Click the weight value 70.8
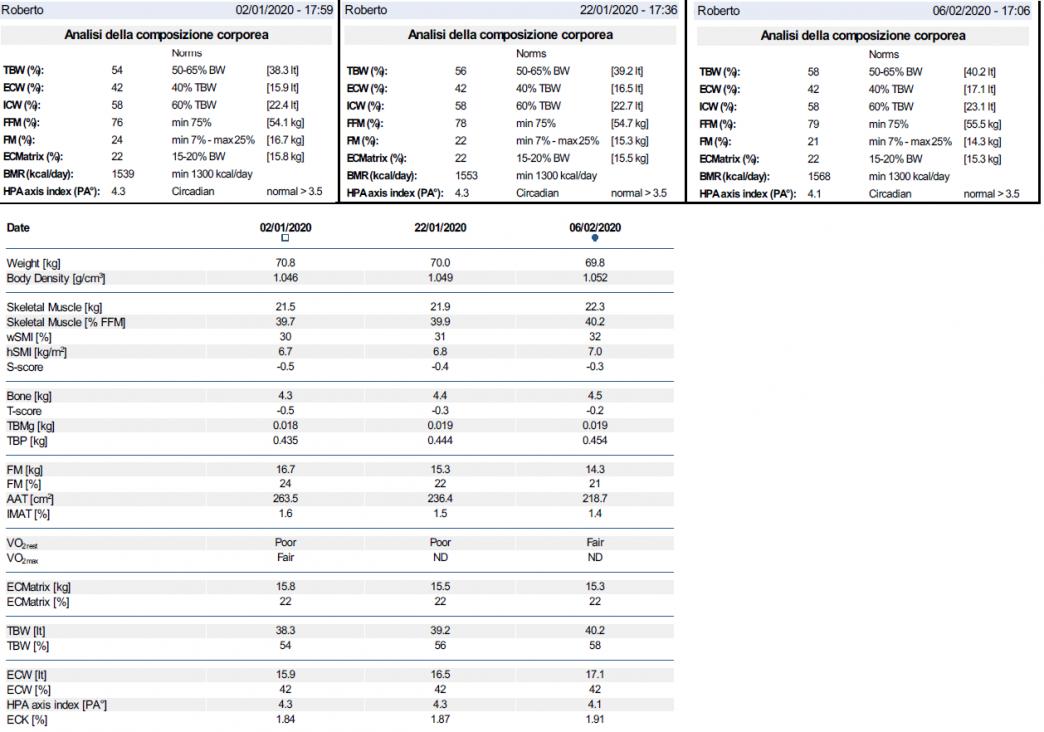The width and height of the screenshot is (1044, 732). 285,263
